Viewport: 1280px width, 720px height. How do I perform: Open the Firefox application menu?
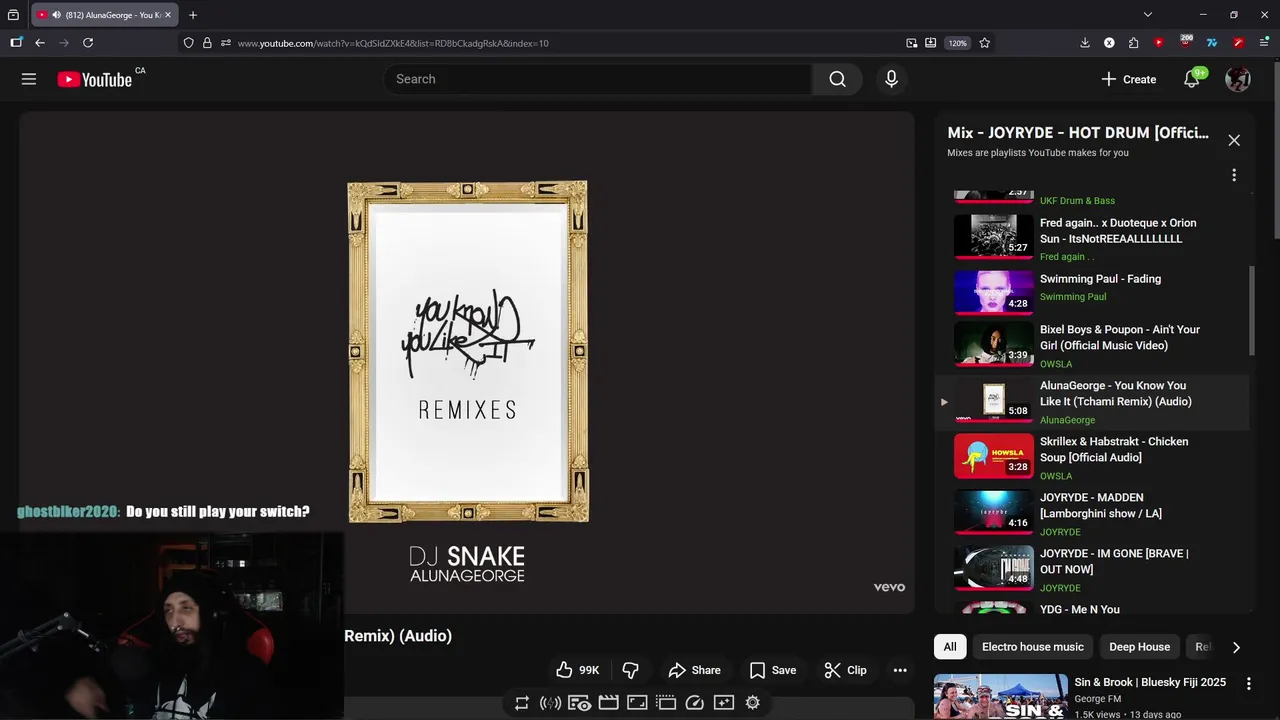tap(1264, 43)
